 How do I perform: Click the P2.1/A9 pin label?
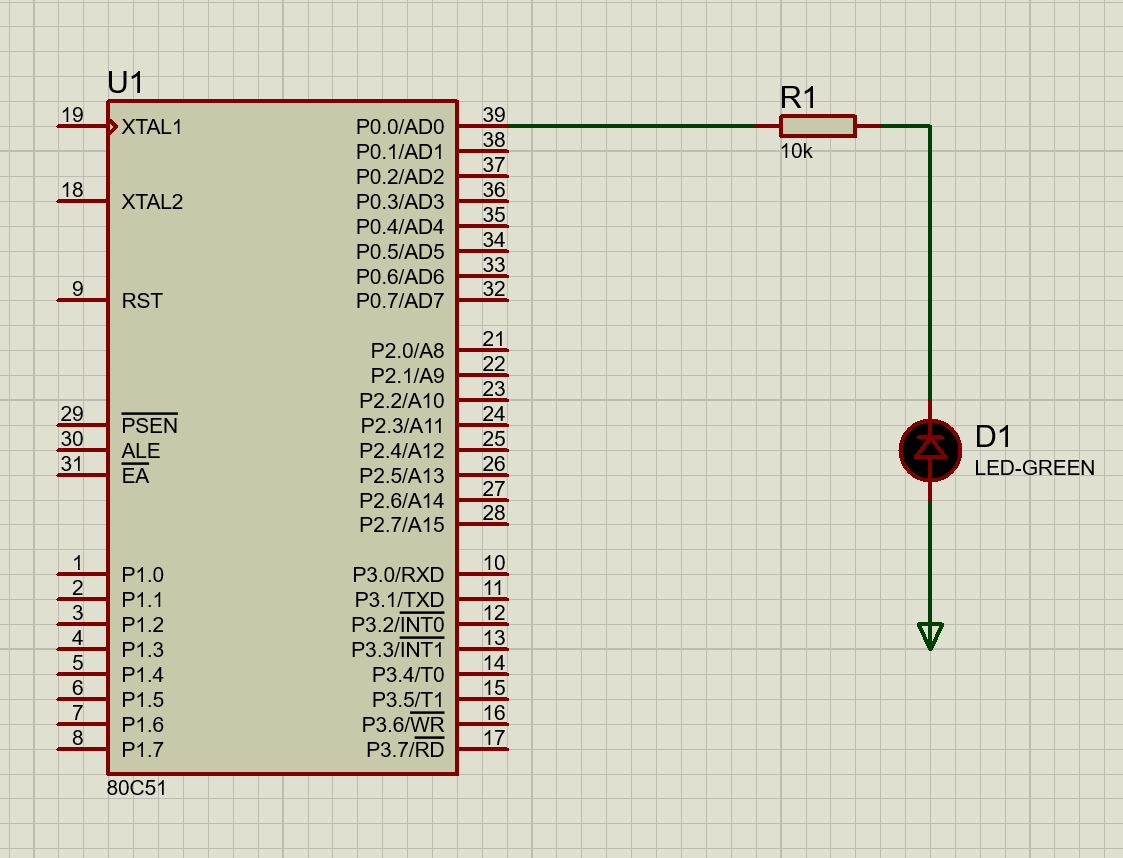[407, 376]
